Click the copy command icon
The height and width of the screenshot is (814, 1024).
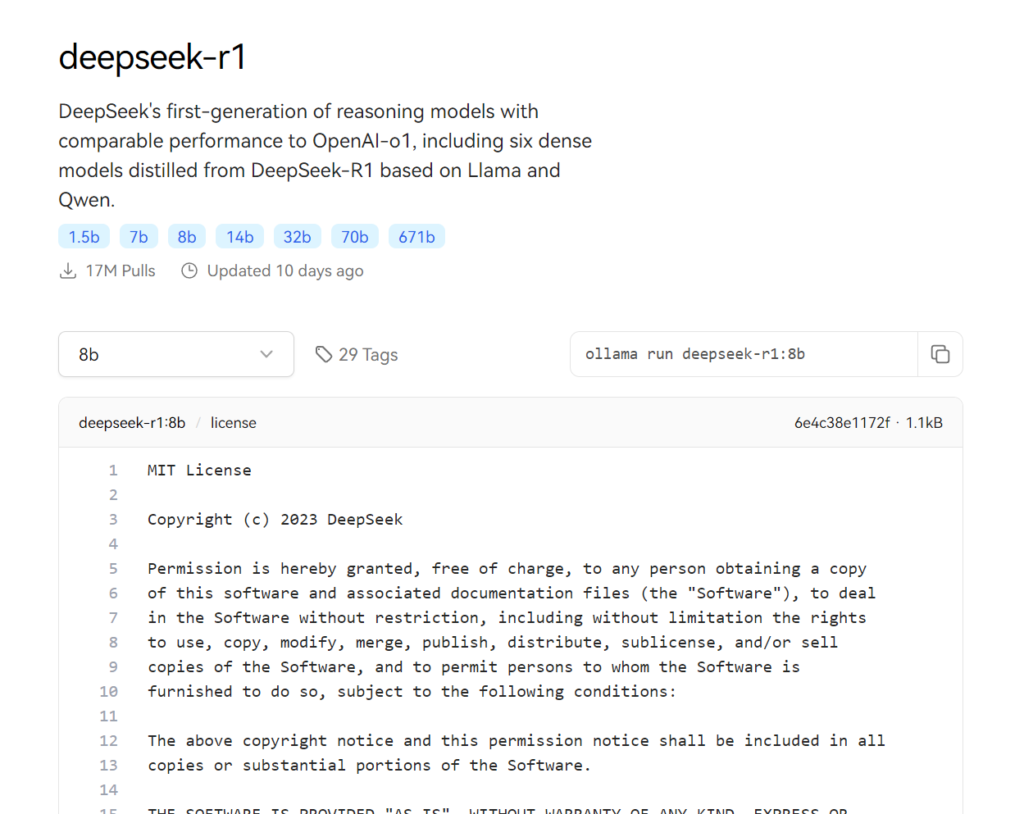point(939,354)
